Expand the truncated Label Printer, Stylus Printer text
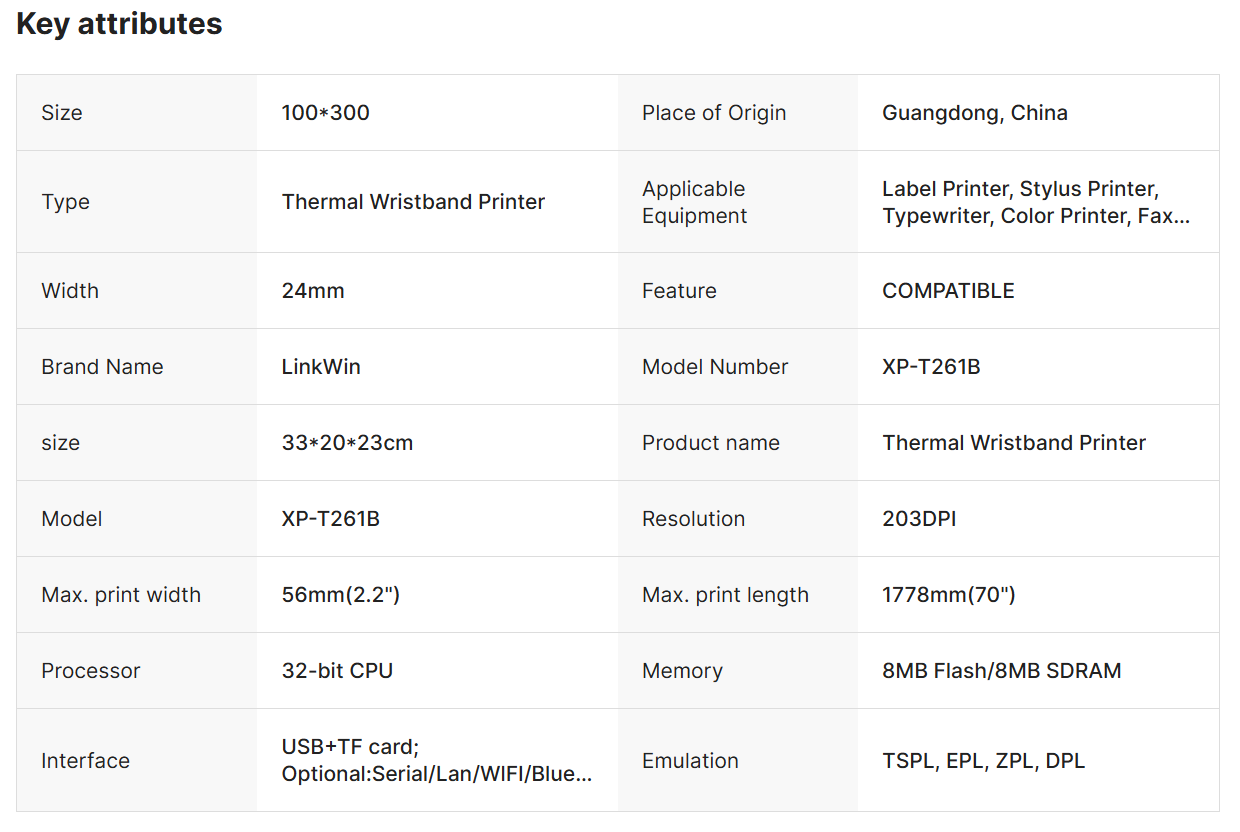The image size is (1240, 832). coord(1036,202)
